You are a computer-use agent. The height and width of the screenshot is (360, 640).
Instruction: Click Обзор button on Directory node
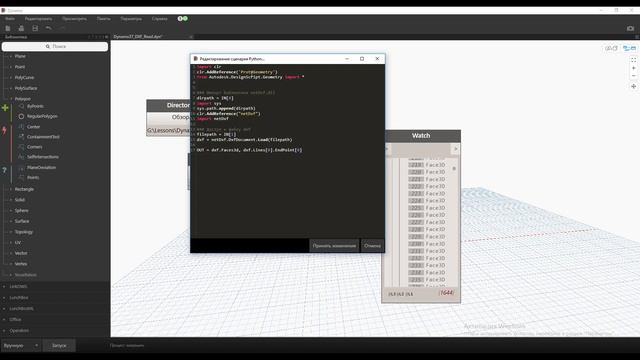pyautogui.click(x=180, y=117)
